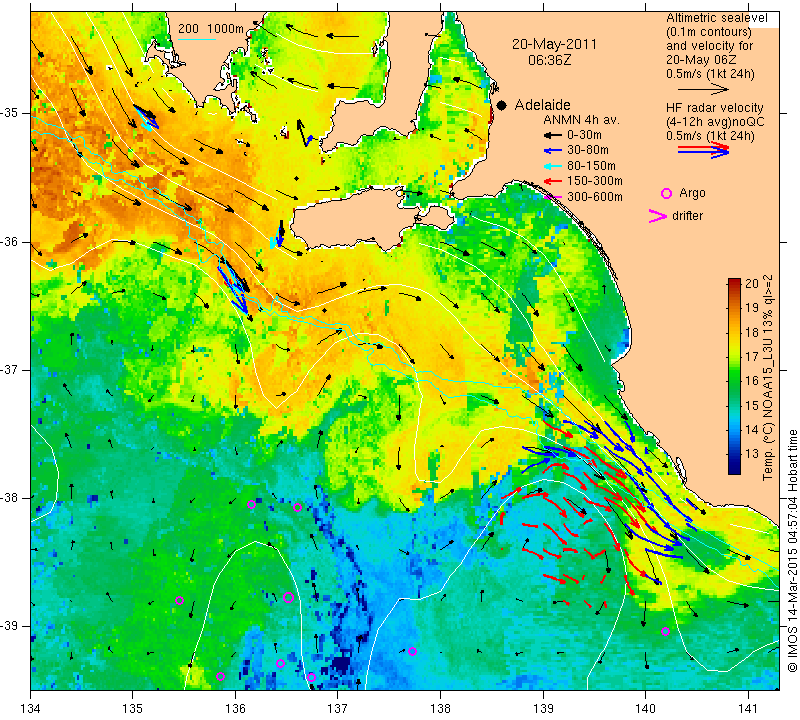This screenshot has width=800, height=720.
Task: Click the cyan isobath sample line under 200 1000m
Action: (x=196, y=39)
